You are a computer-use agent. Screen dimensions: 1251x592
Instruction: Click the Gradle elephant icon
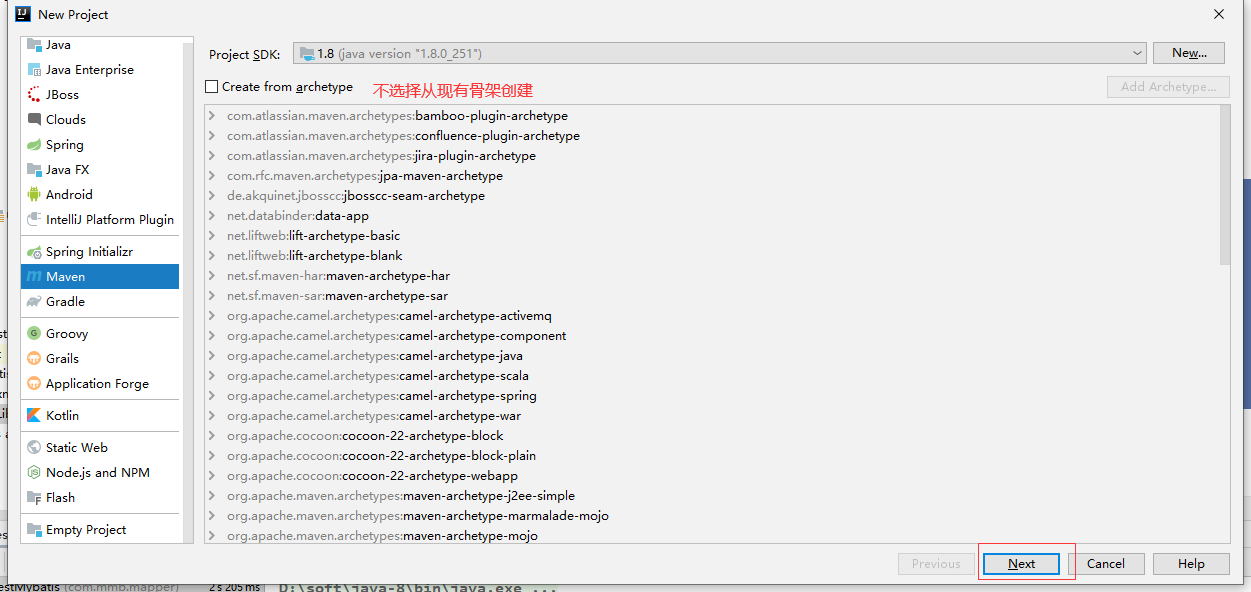point(35,302)
